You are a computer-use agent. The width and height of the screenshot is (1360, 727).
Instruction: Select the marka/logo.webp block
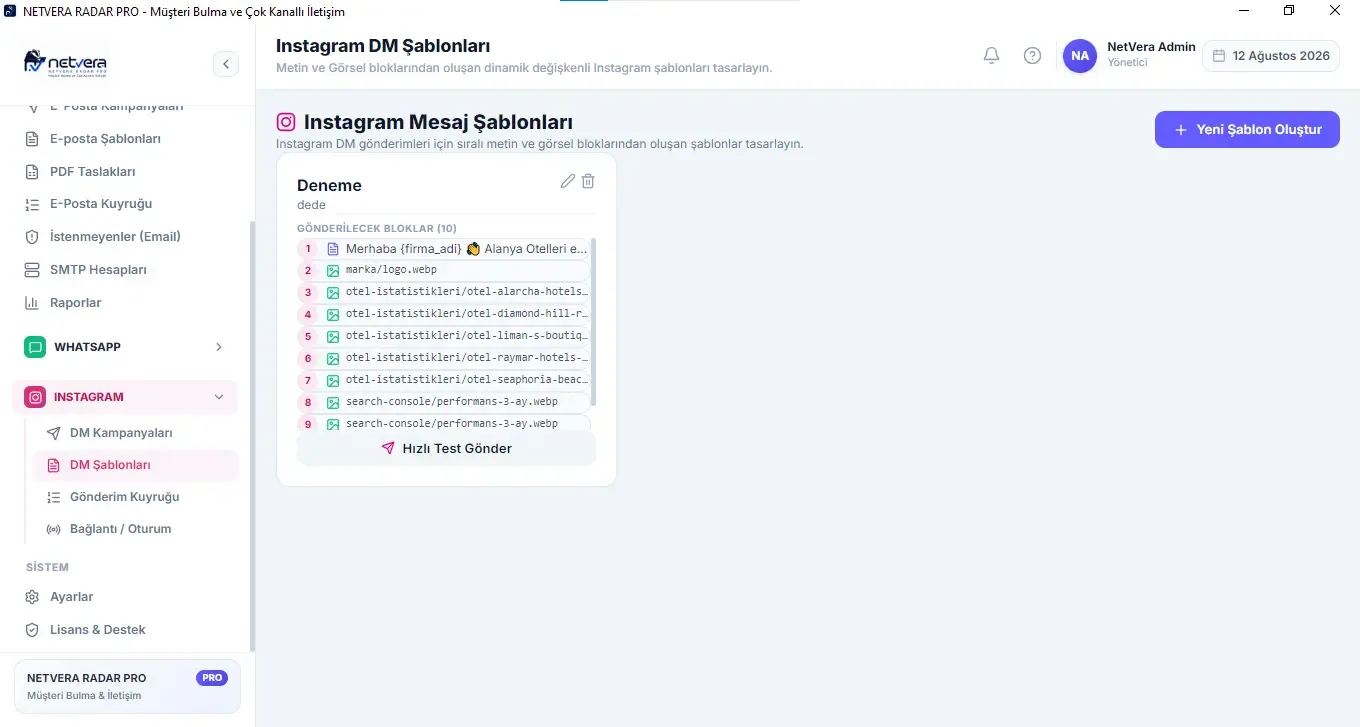pos(443,271)
